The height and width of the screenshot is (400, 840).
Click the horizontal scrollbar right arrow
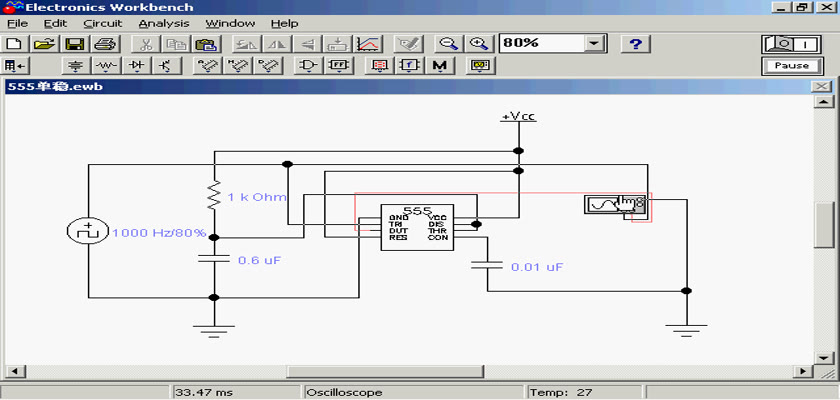[803, 371]
